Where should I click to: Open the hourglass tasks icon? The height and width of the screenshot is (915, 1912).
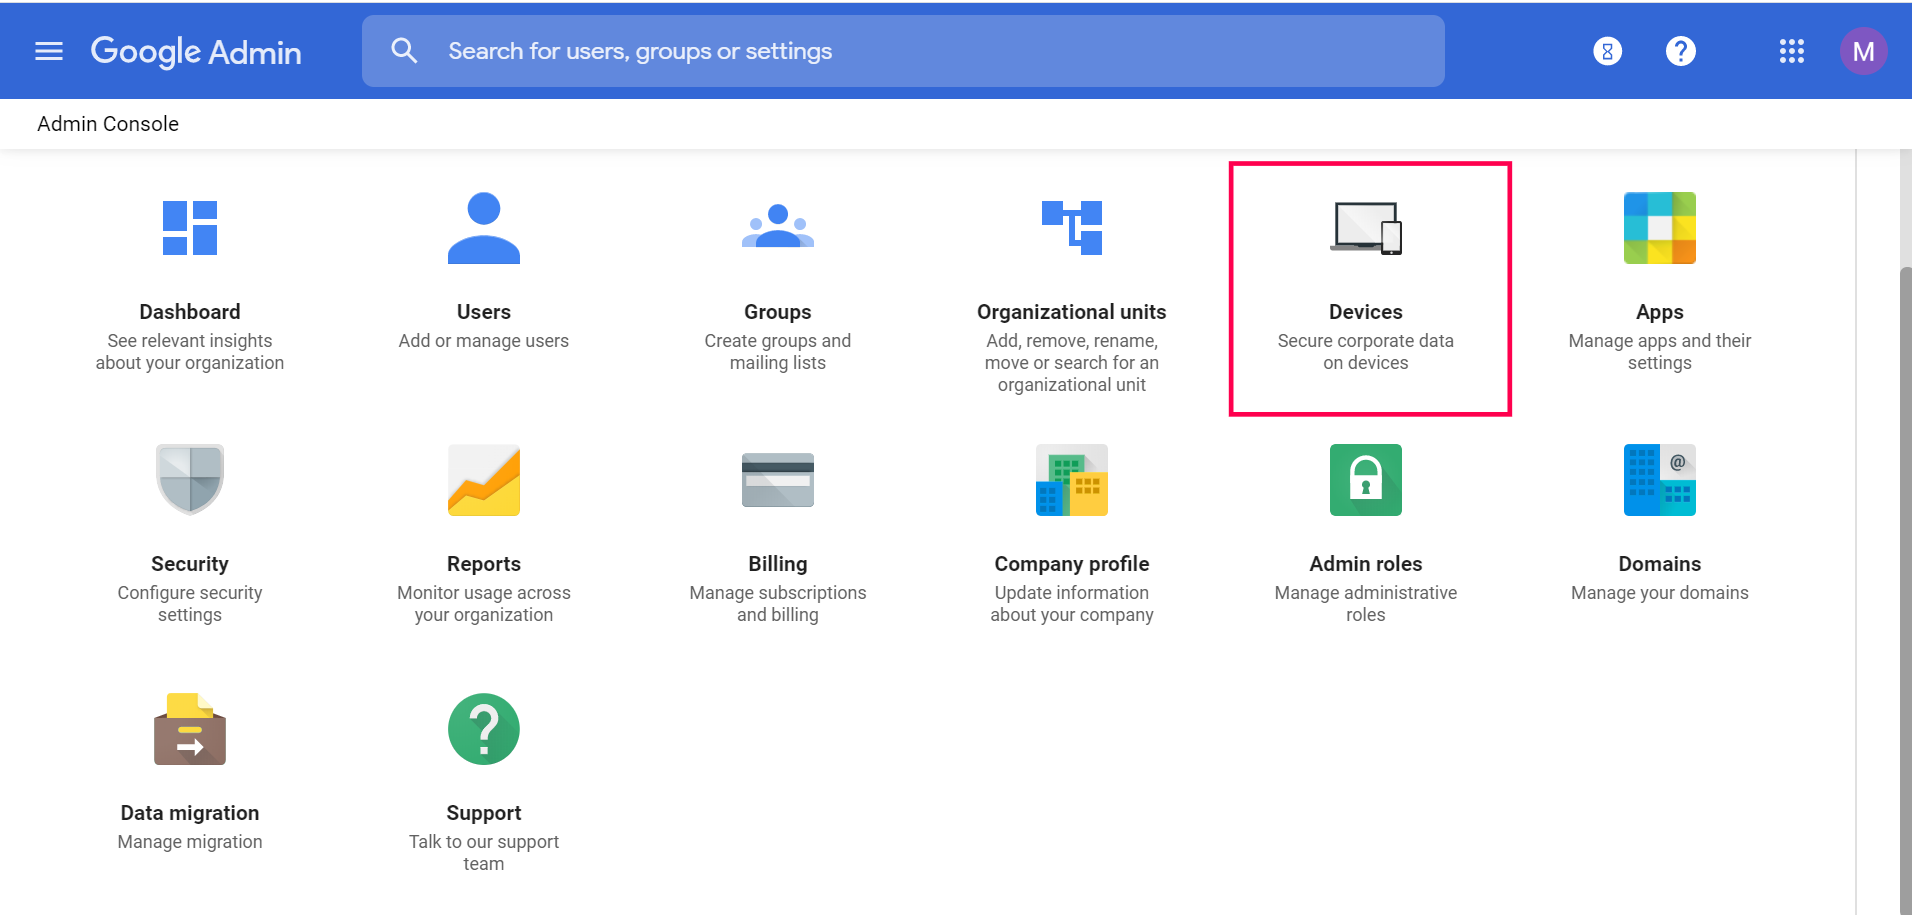(x=1608, y=51)
